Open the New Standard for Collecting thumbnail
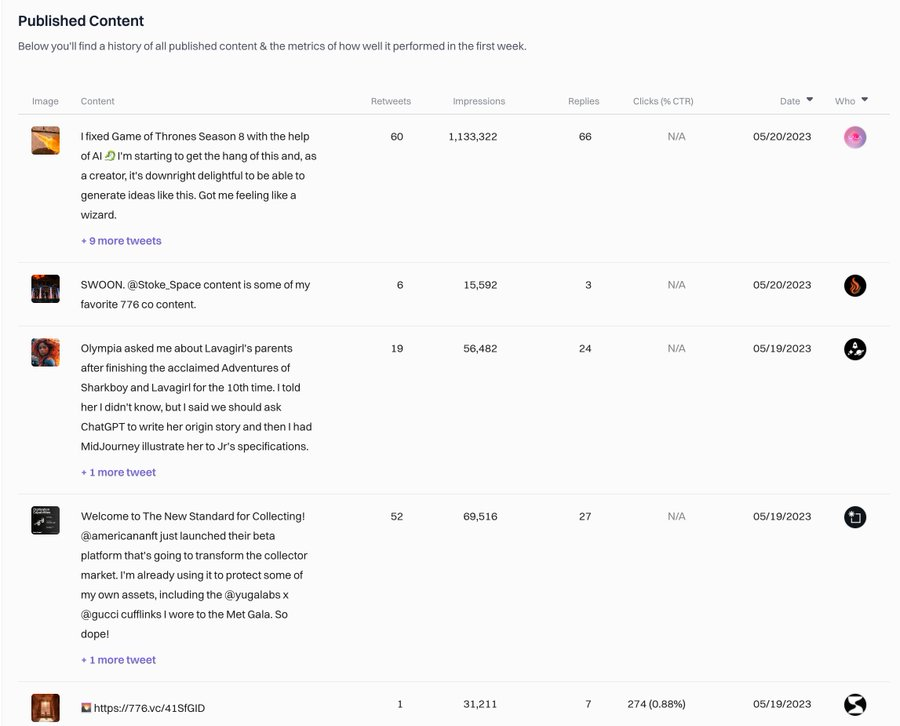 [x=46, y=520]
